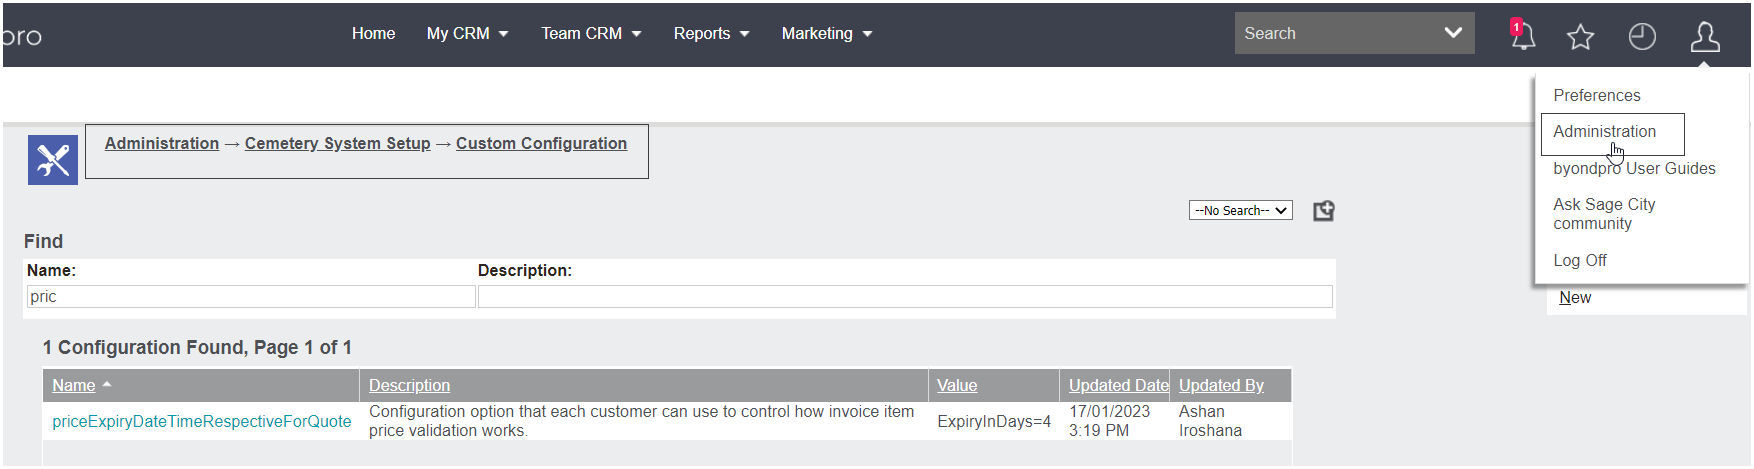Click the 1 Configuration Found heading

[x=197, y=347]
